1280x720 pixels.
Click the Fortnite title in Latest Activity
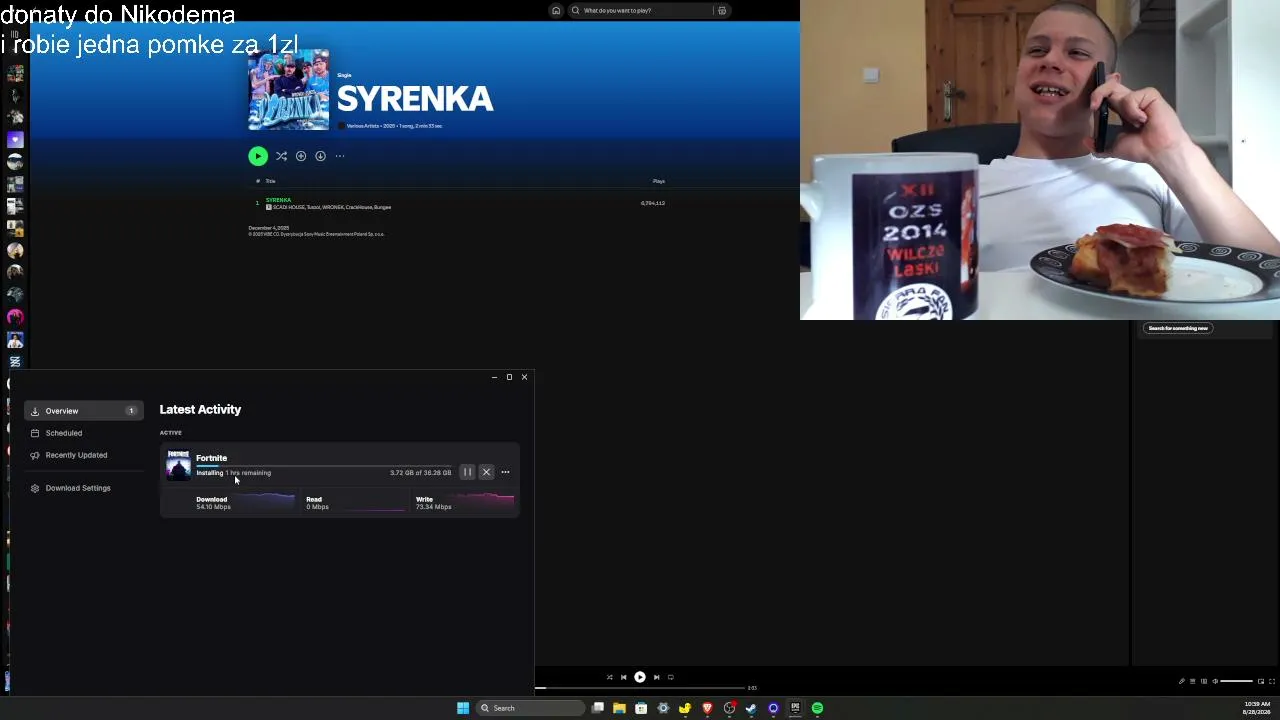tap(211, 458)
